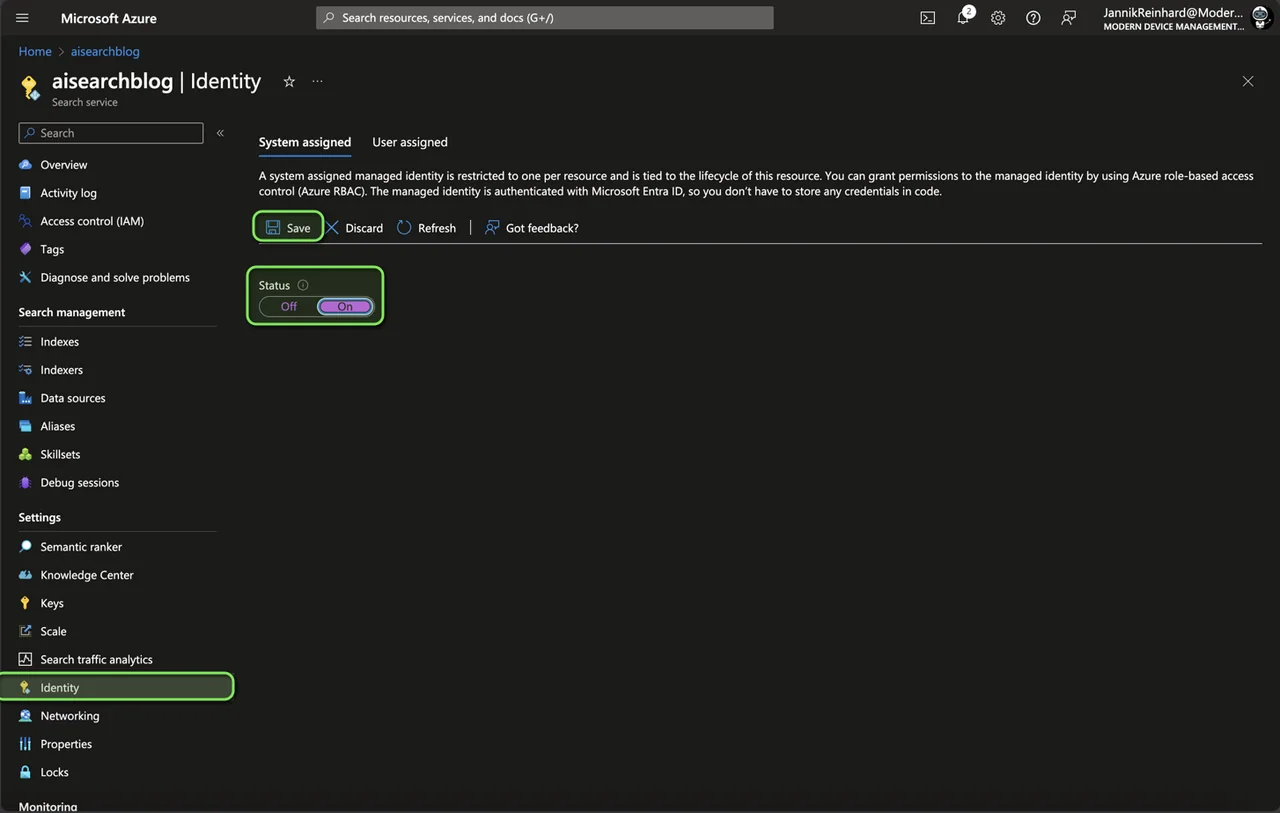This screenshot has width=1280, height=813.
Task: Click the account avatar picture
Action: (1261, 18)
